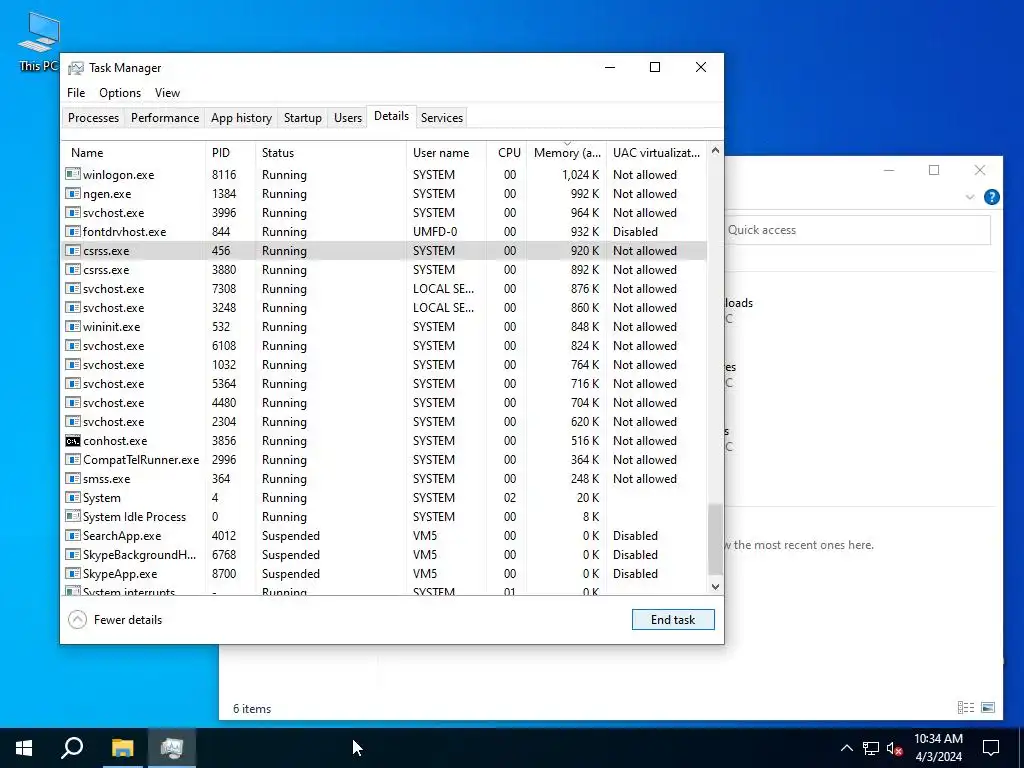Switch to the Startup tab

[x=302, y=118]
